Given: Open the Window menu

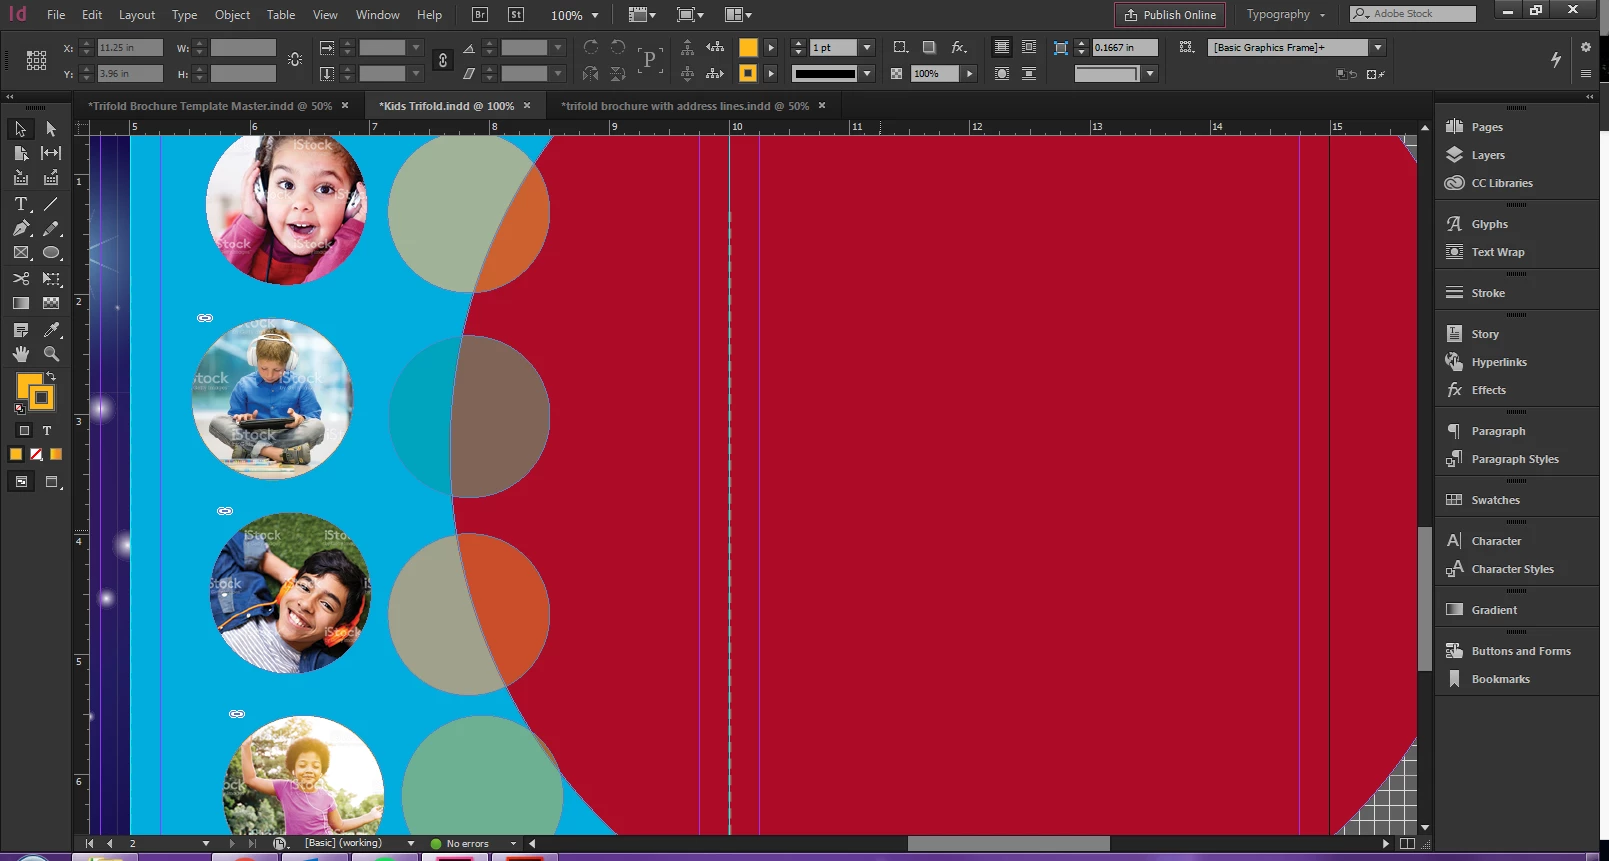Looking at the screenshot, I should click(377, 15).
